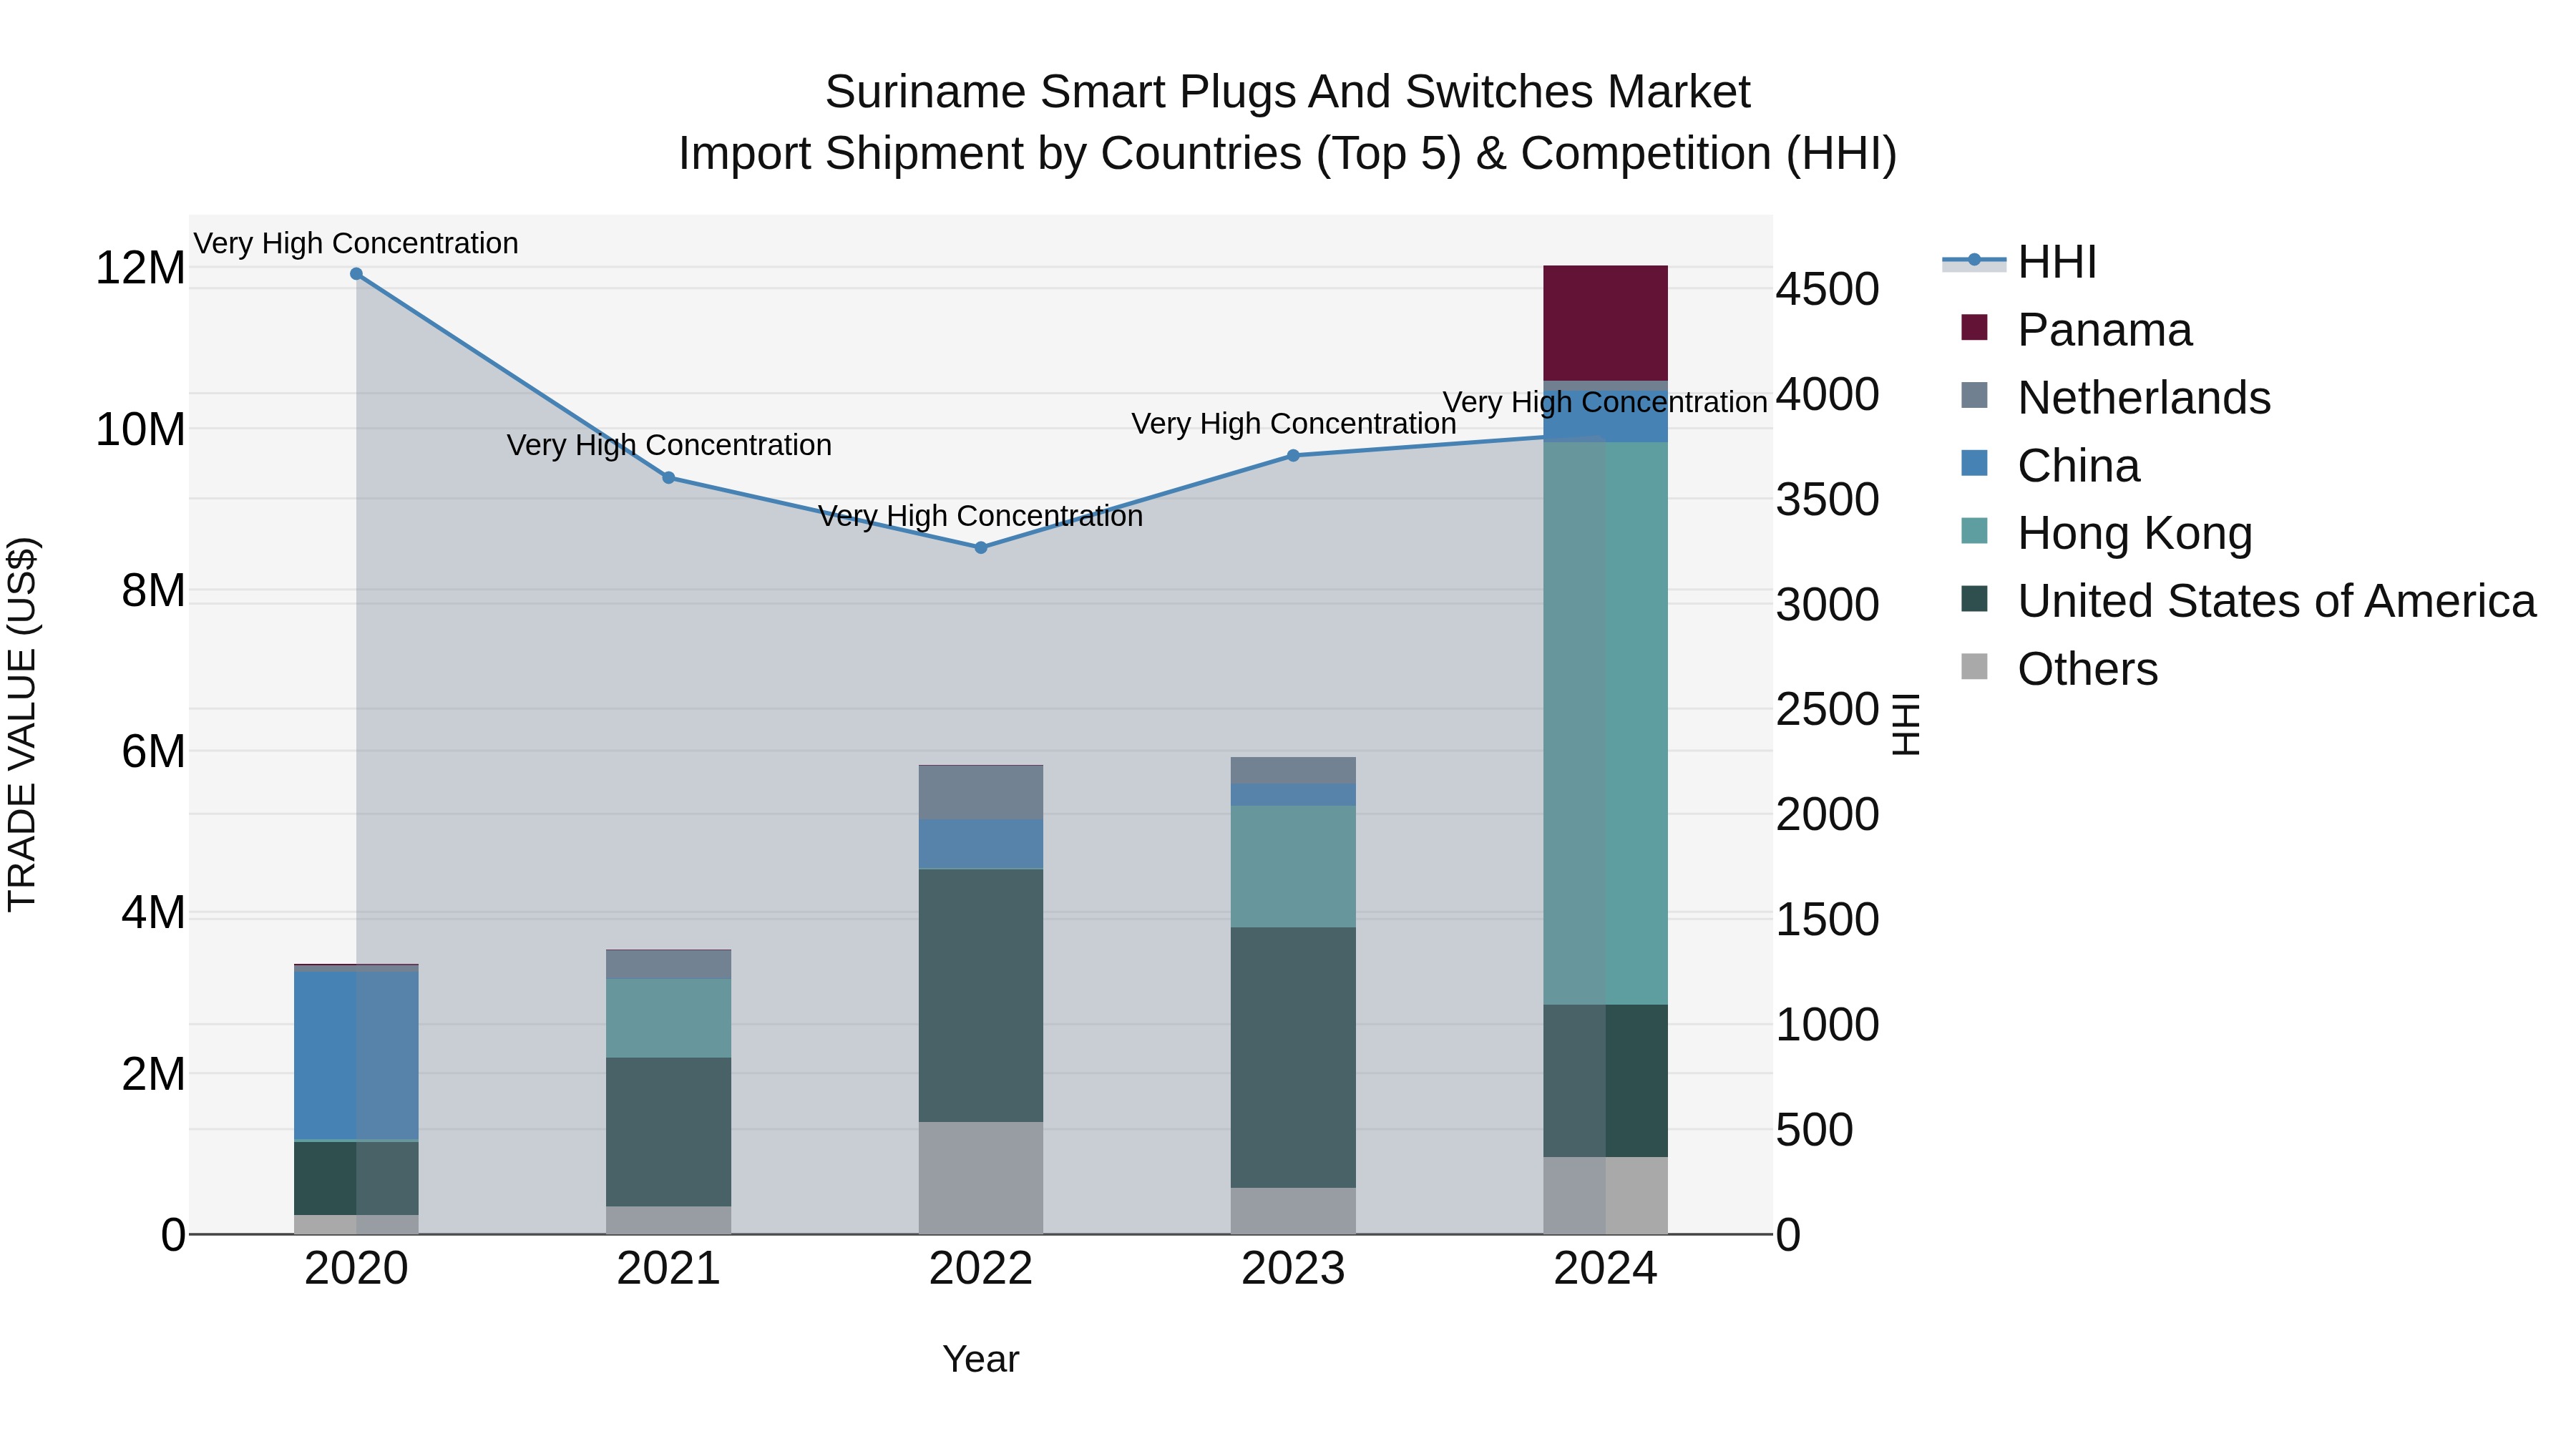Toggle Others series in the legend
2576x1449 pixels.
pyautogui.click(x=2059, y=669)
